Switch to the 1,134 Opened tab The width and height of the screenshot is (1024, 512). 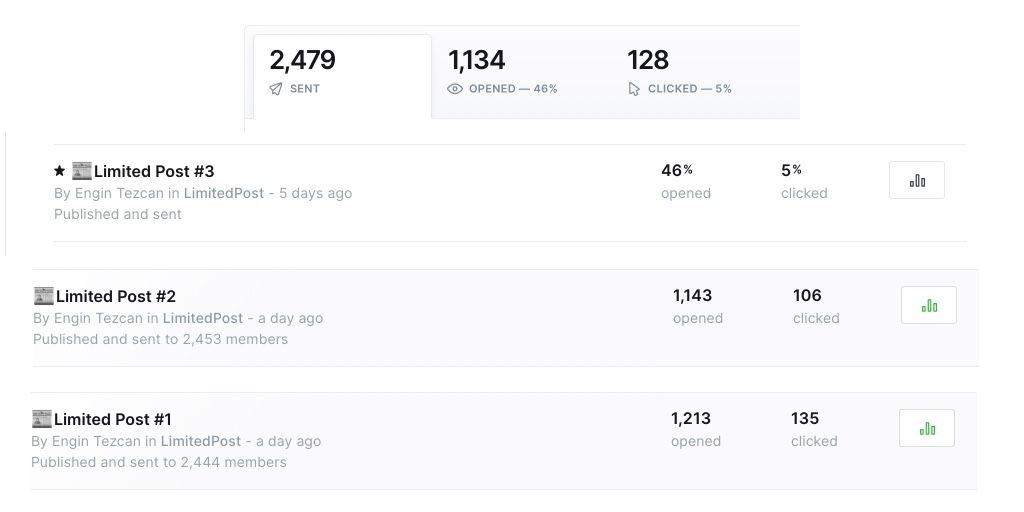[x=520, y=72]
